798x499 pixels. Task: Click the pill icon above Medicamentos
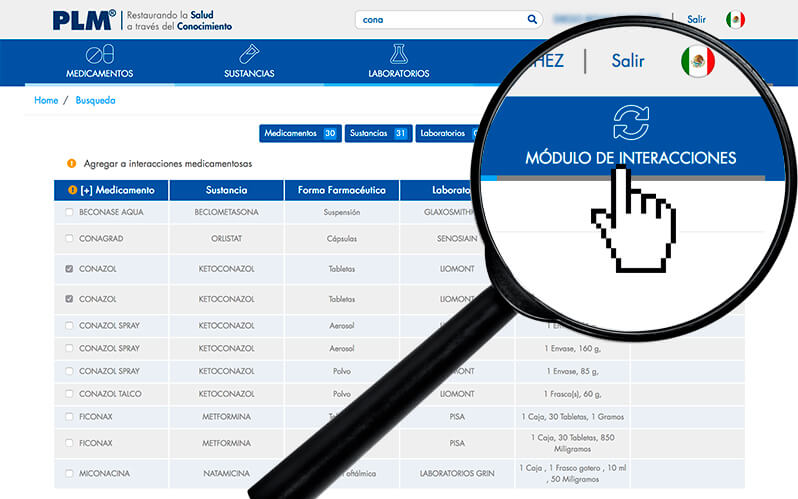coord(99,54)
